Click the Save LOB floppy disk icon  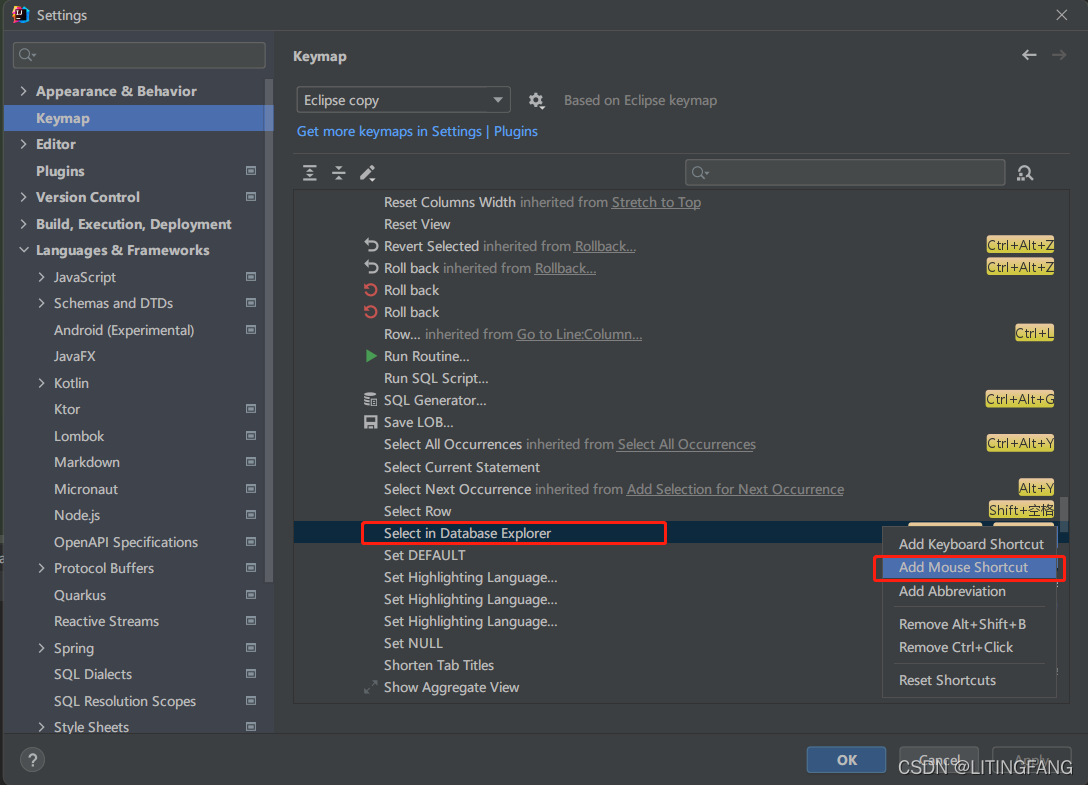[x=371, y=422]
